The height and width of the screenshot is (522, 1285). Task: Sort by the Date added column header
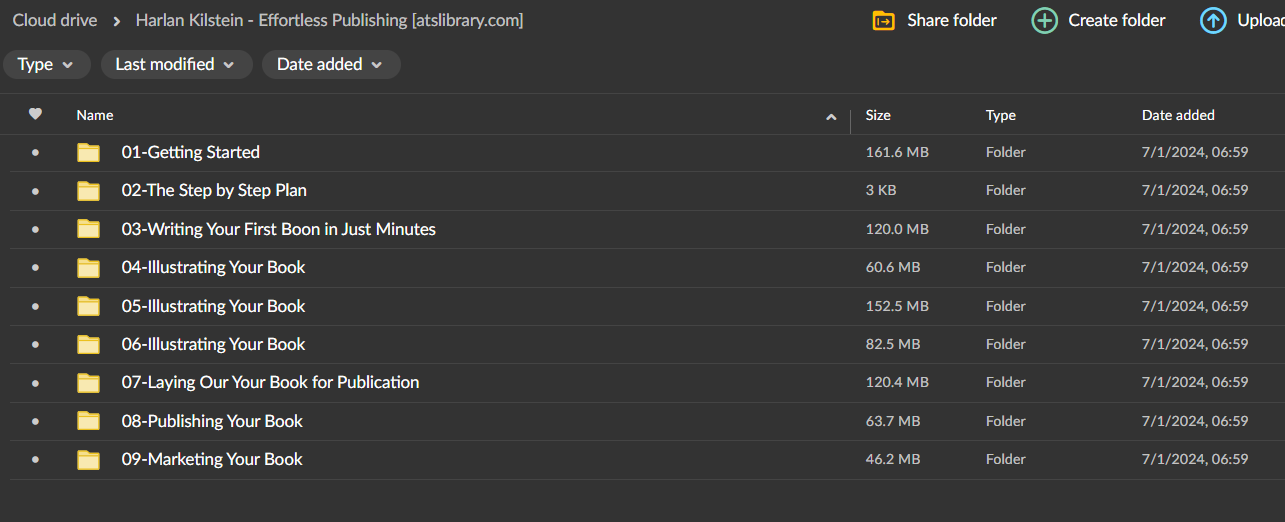(1178, 115)
